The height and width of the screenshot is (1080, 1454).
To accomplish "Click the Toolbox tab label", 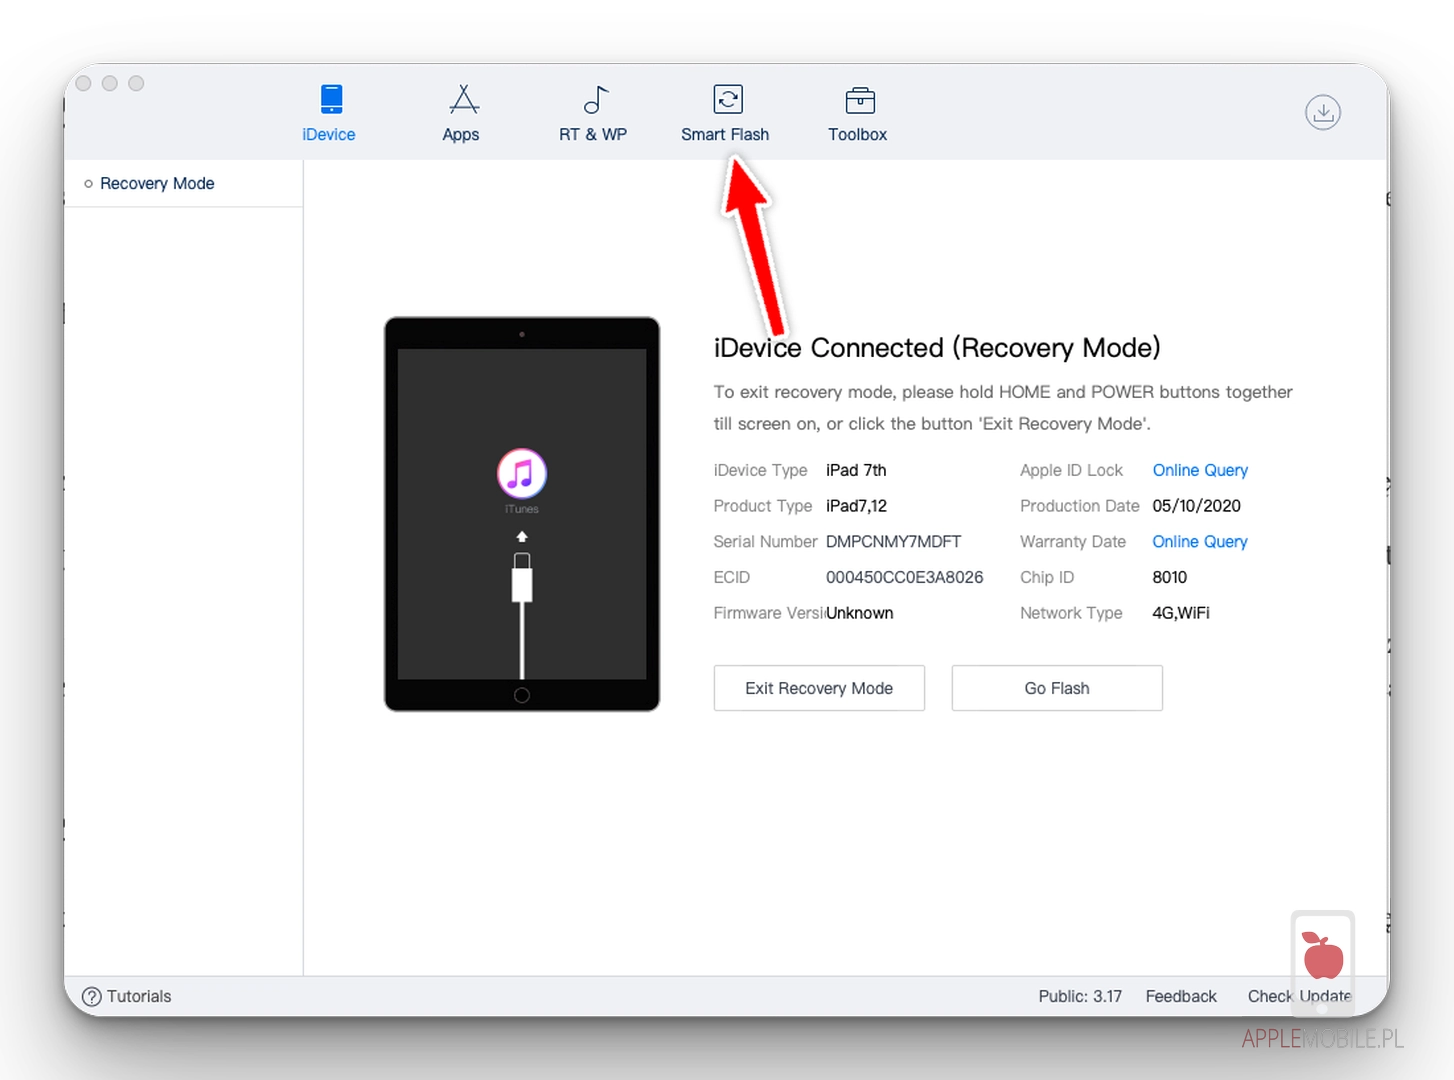I will tap(857, 134).
